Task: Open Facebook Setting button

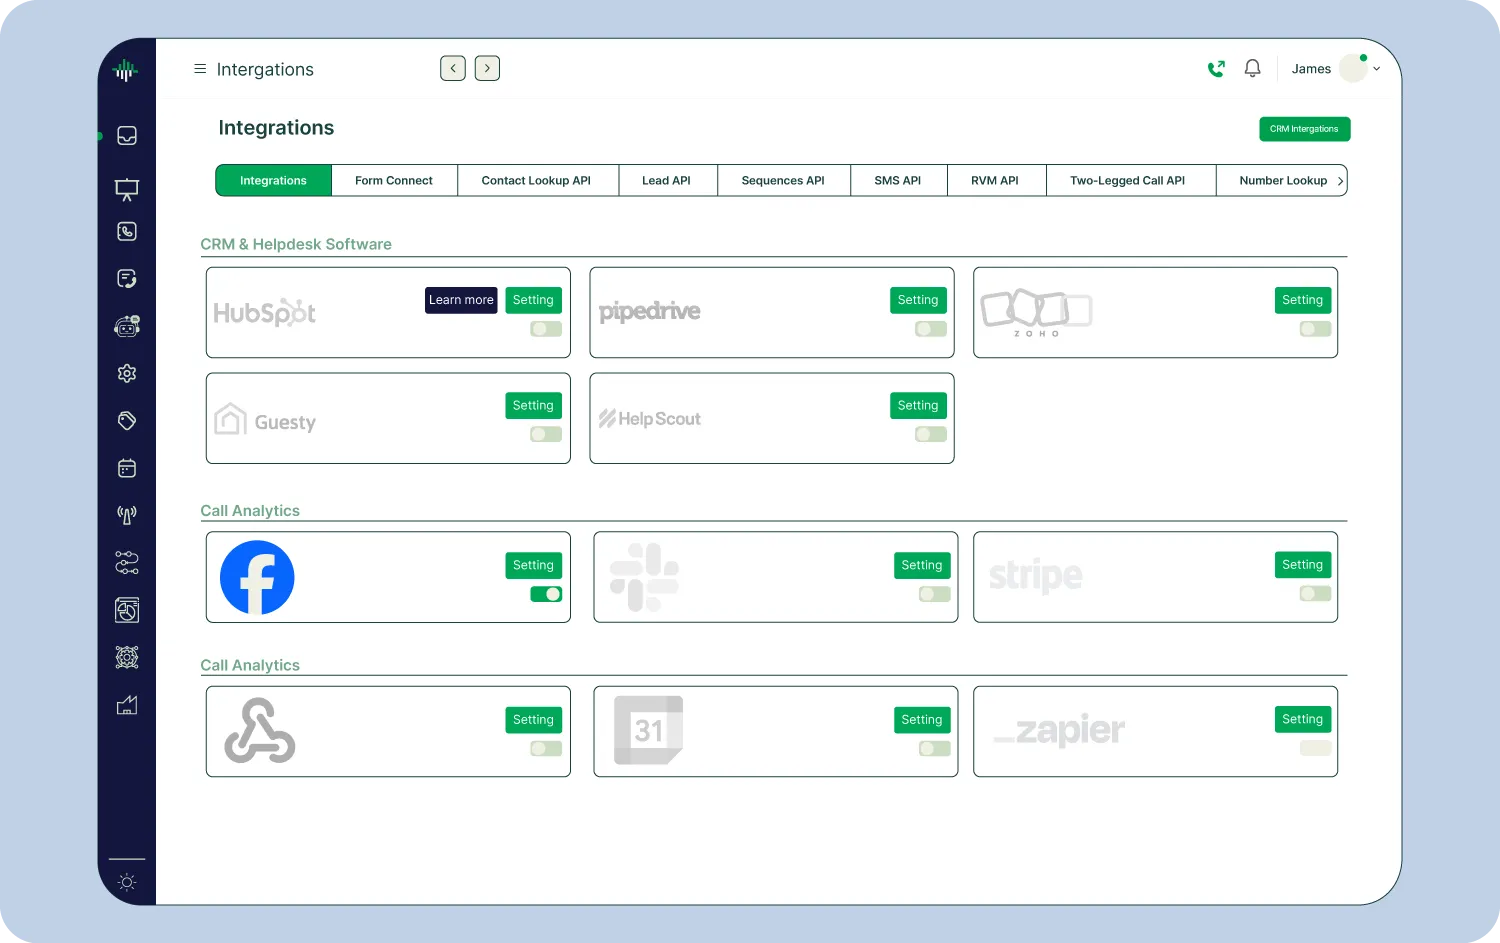Action: 533,565
